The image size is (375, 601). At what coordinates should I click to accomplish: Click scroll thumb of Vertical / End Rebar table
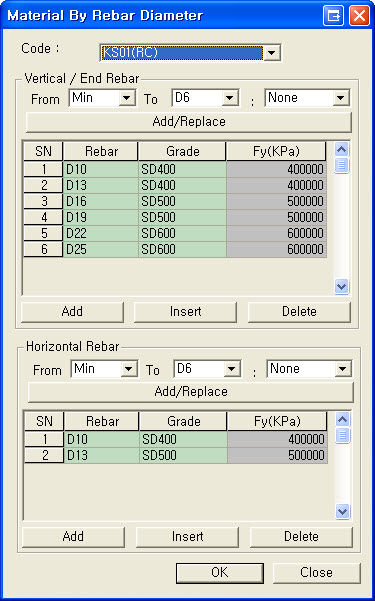pos(342,166)
